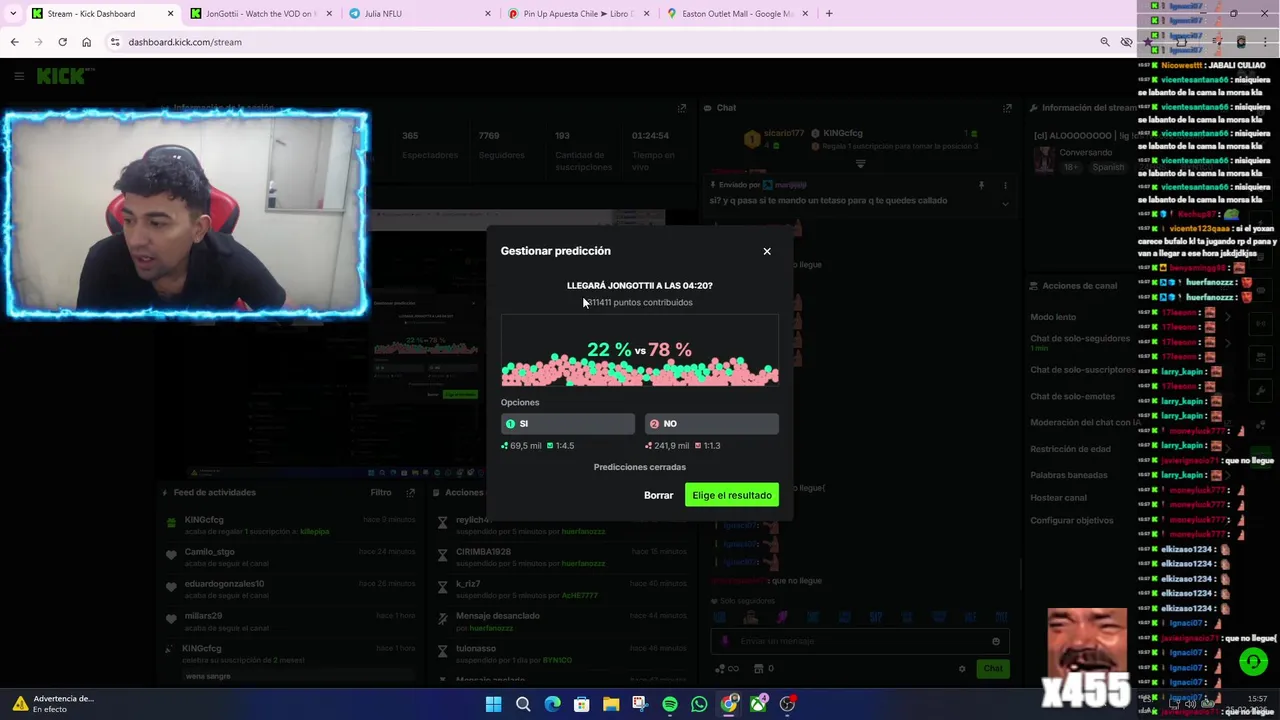The width and height of the screenshot is (1280, 720).
Task: Click the system clock showing 15:57
Action: 1258,699
